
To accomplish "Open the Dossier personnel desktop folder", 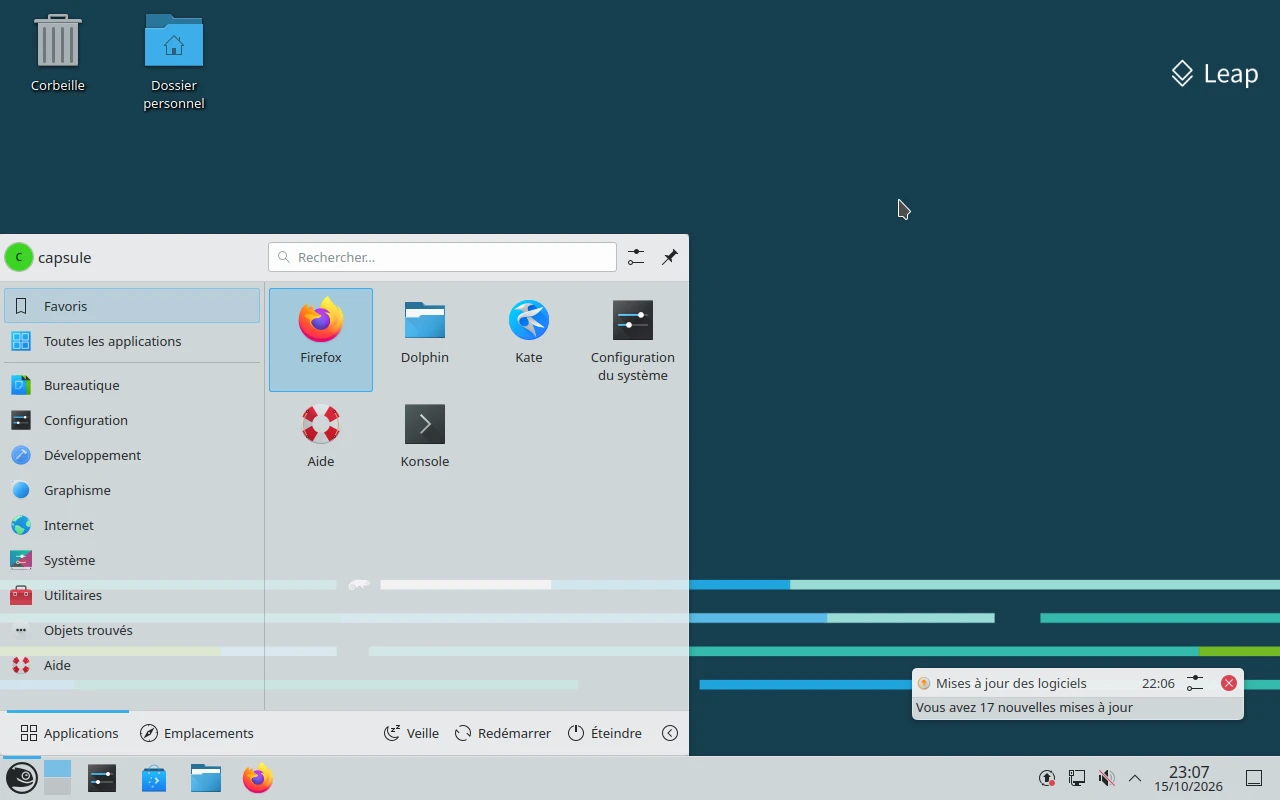I will point(174,62).
